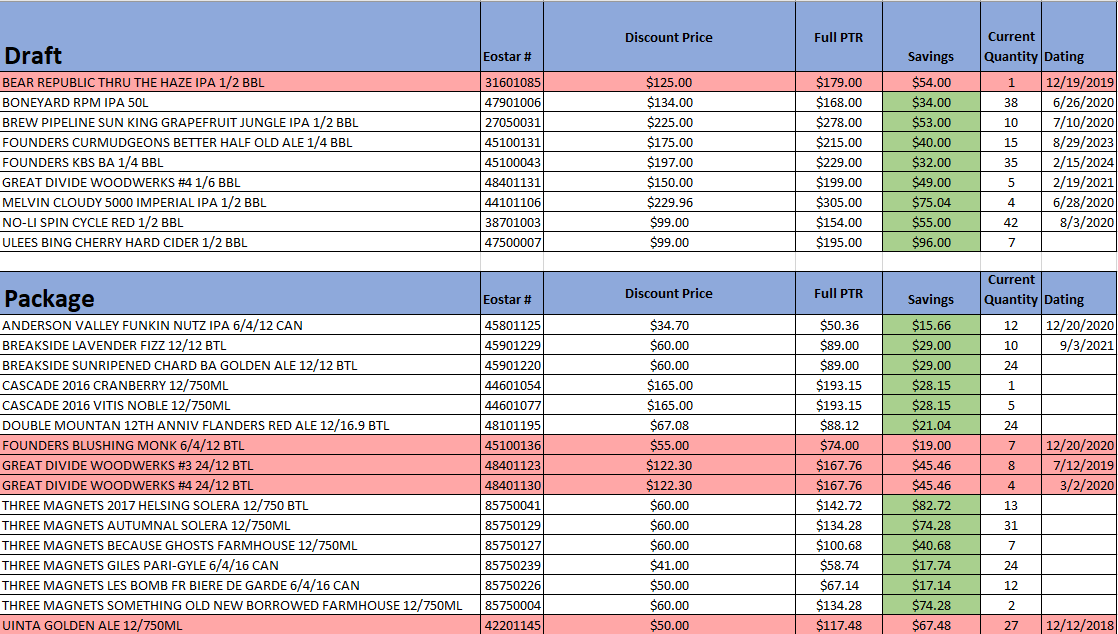This screenshot has width=1118, height=634.
Task: Click the $15.66 savings cell
Action: pos(931,325)
